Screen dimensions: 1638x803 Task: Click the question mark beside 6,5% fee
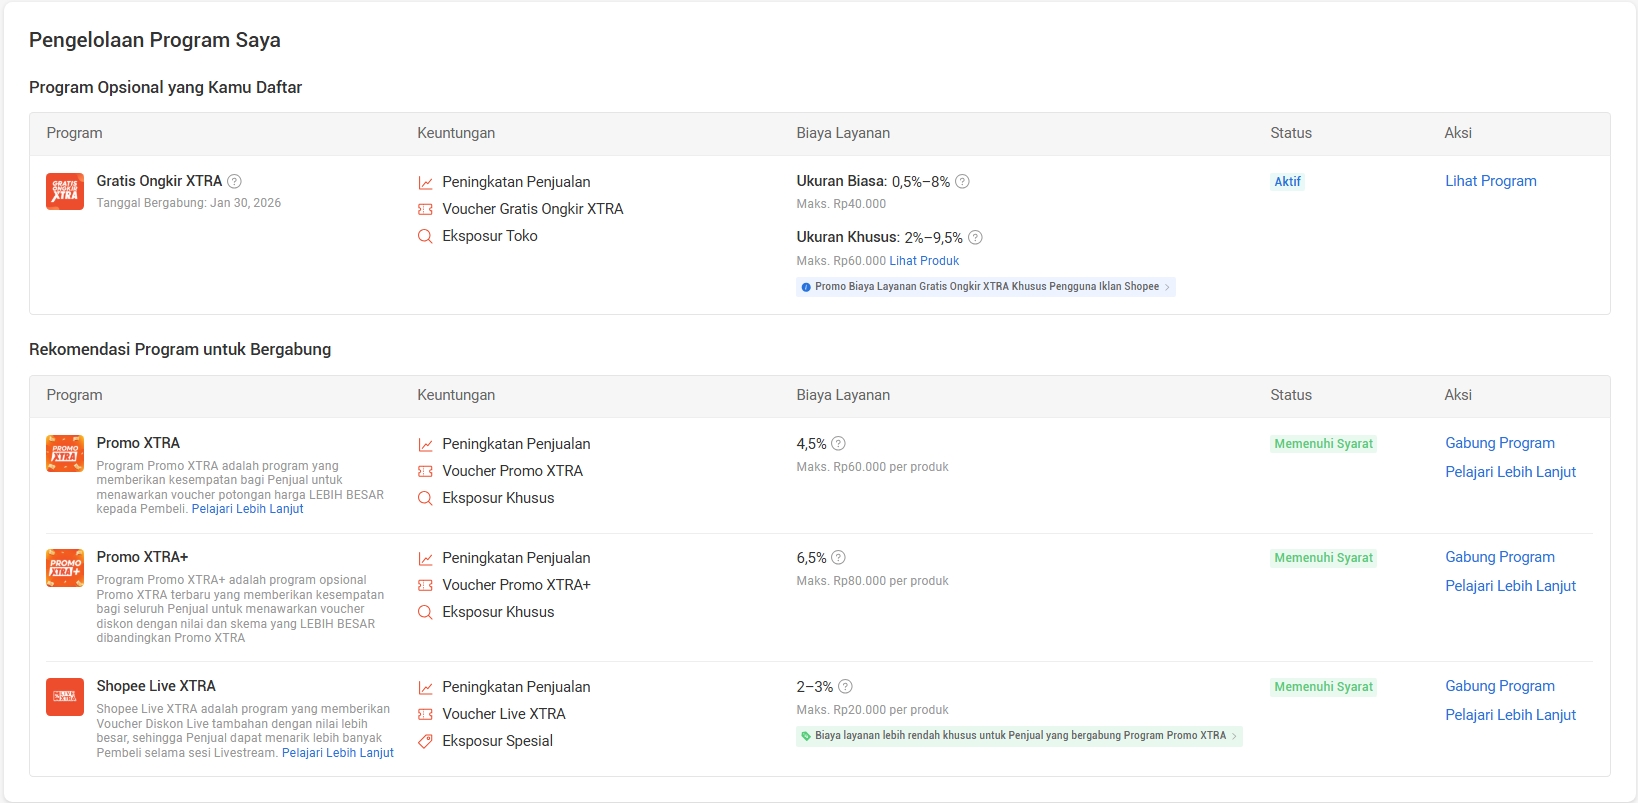838,557
